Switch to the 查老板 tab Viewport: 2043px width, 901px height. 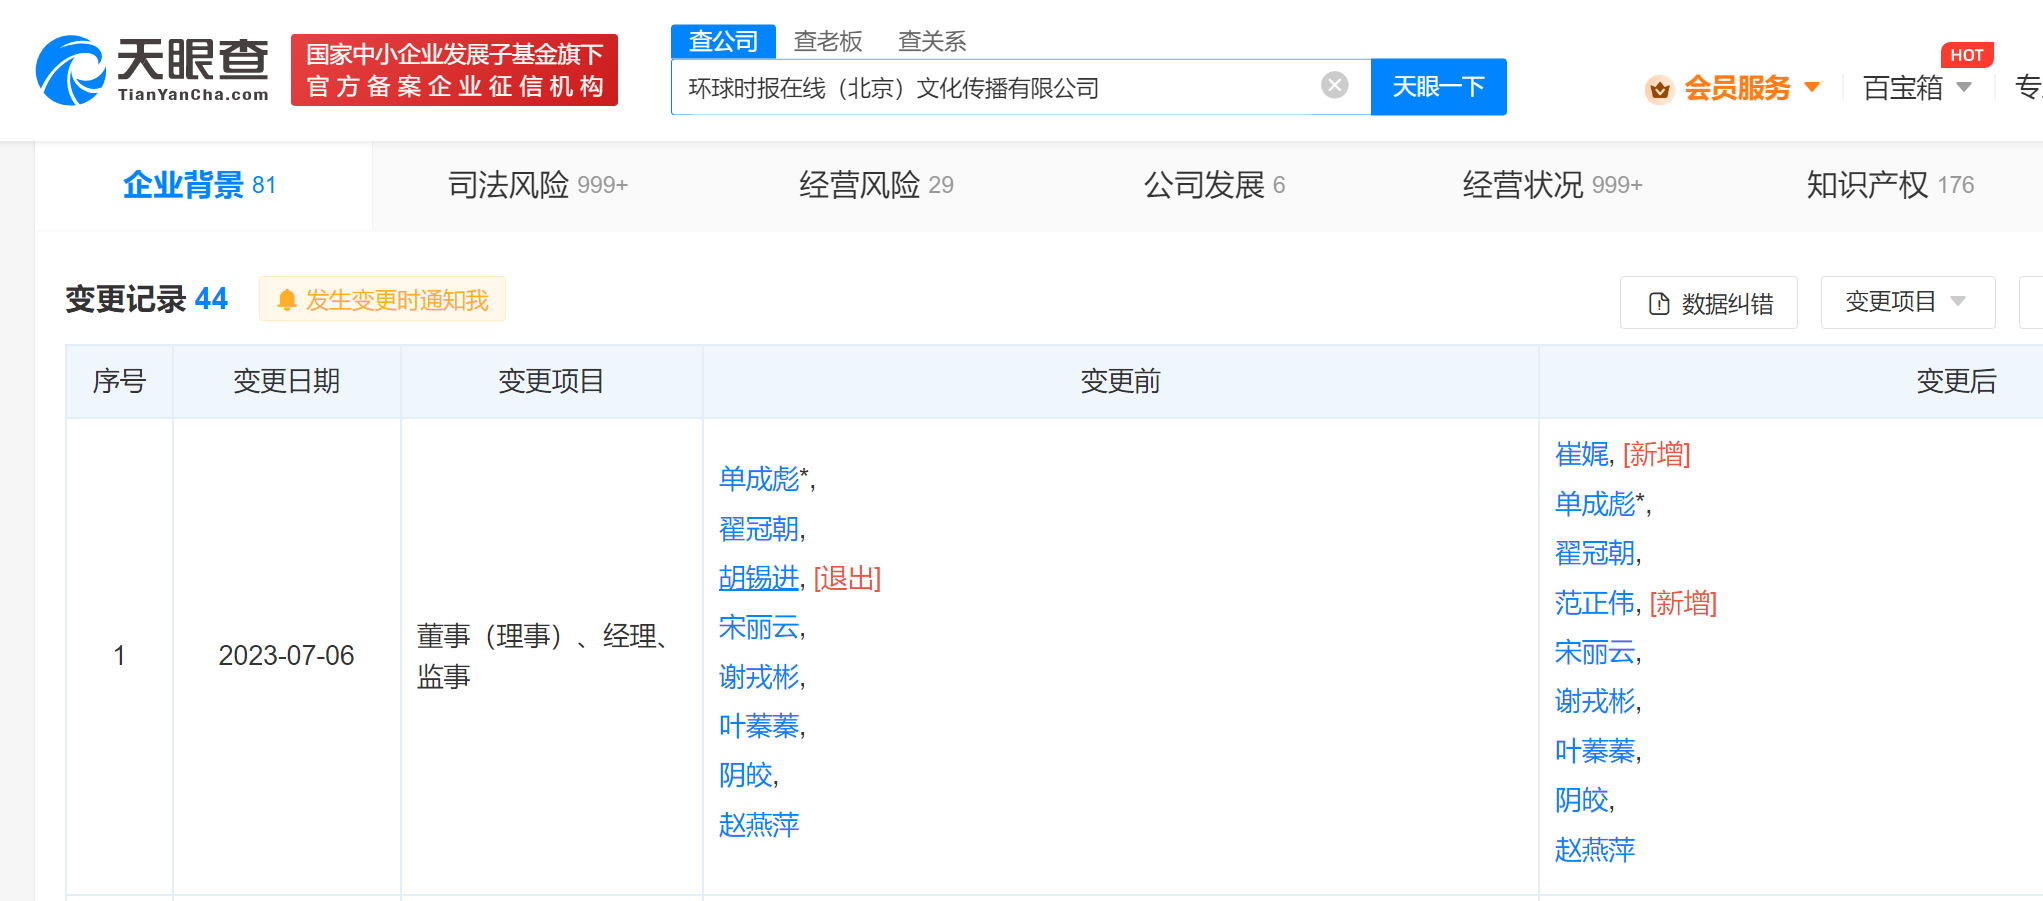click(828, 41)
